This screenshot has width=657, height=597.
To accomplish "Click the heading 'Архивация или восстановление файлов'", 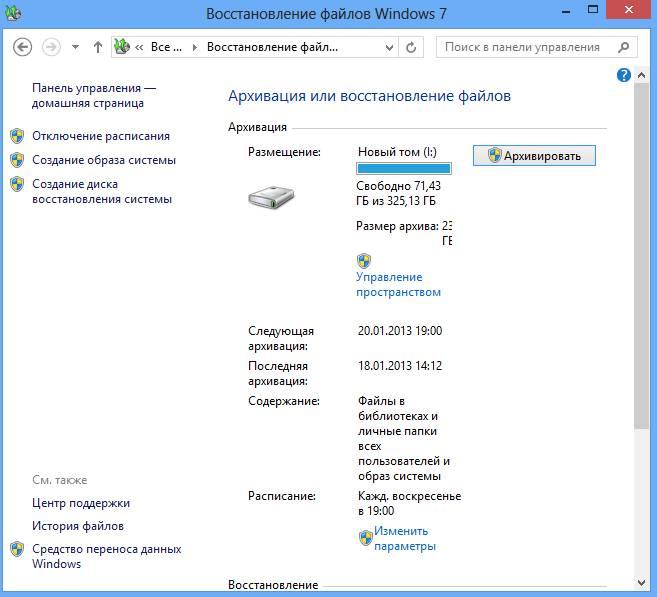I will (369, 96).
